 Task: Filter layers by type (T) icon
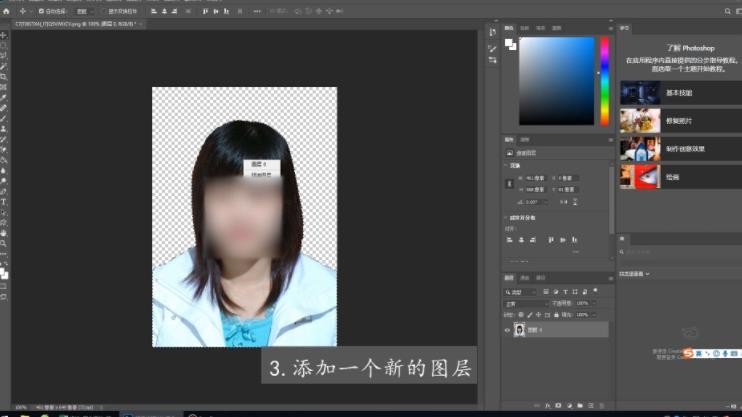565,292
